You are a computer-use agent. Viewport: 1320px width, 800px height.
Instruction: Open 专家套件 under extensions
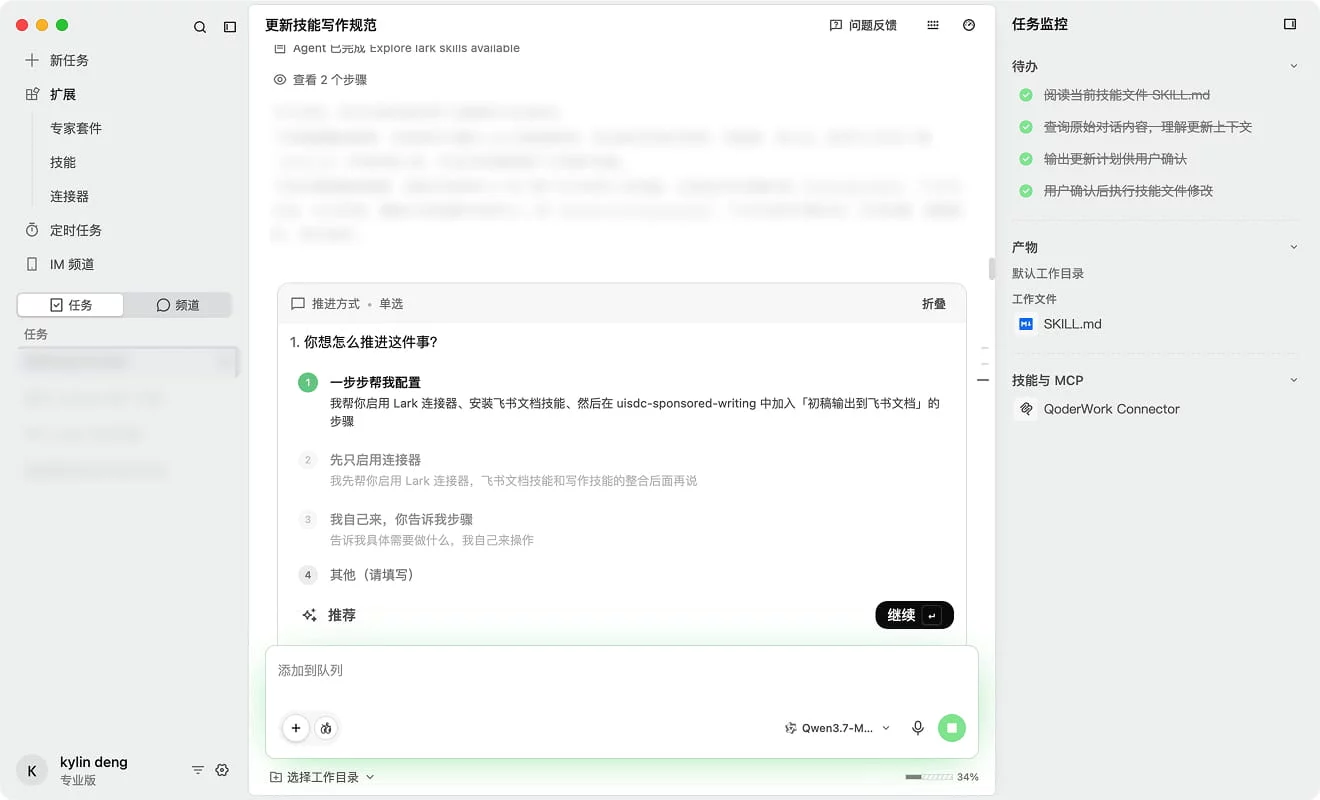(76, 128)
